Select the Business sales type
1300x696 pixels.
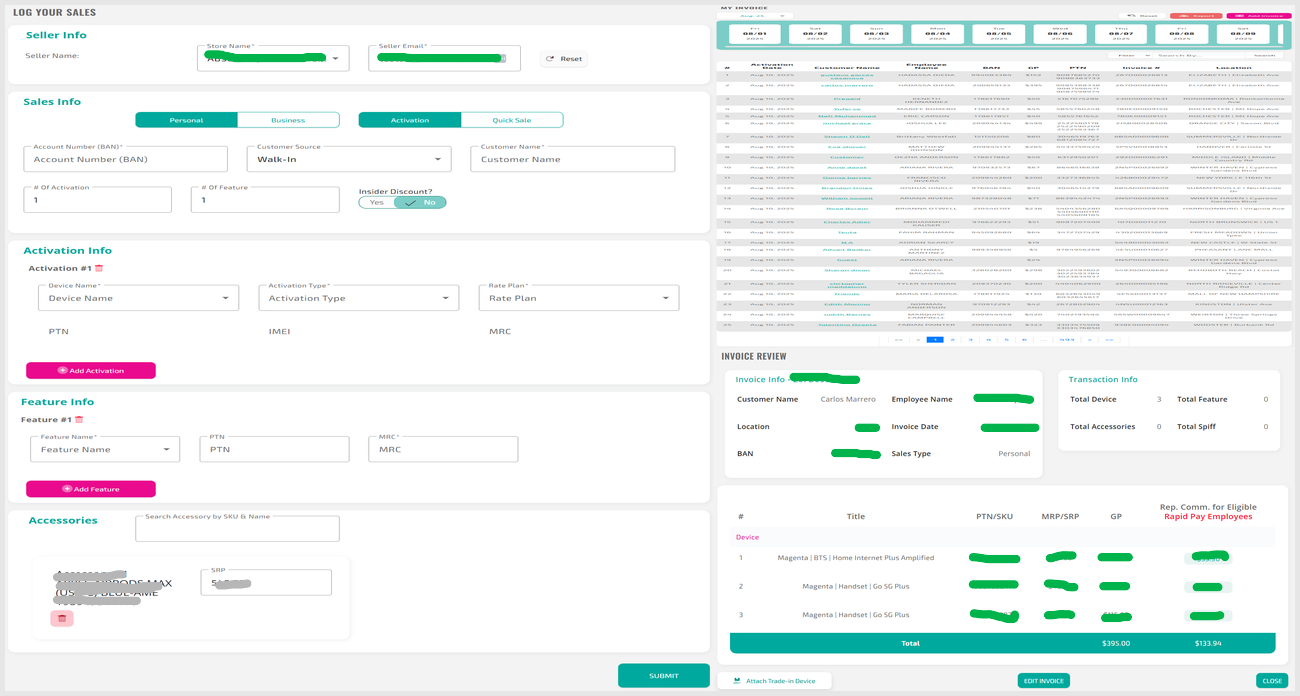288,120
